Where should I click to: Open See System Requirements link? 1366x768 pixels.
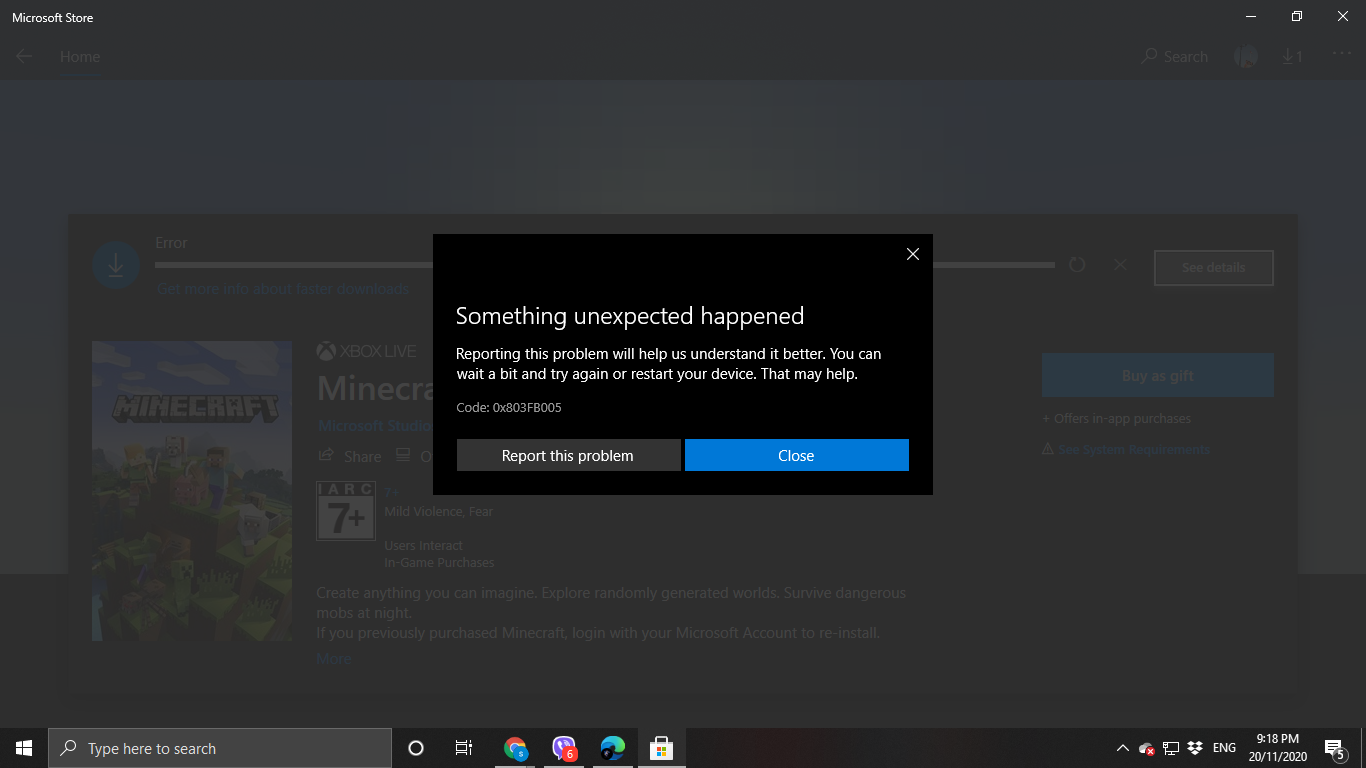pyautogui.click(x=1133, y=450)
